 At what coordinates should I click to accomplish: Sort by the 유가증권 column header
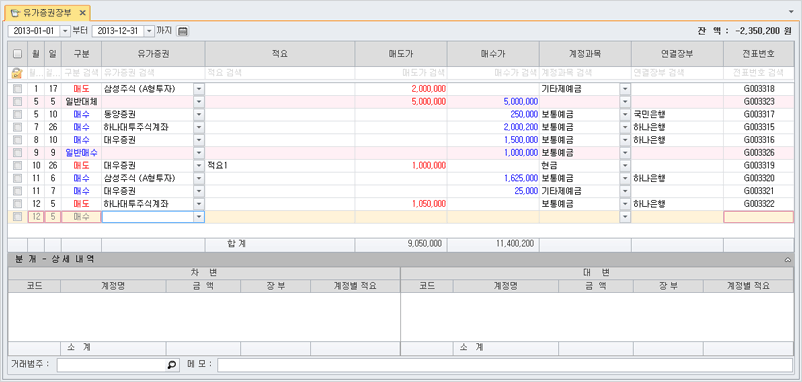tap(153, 54)
